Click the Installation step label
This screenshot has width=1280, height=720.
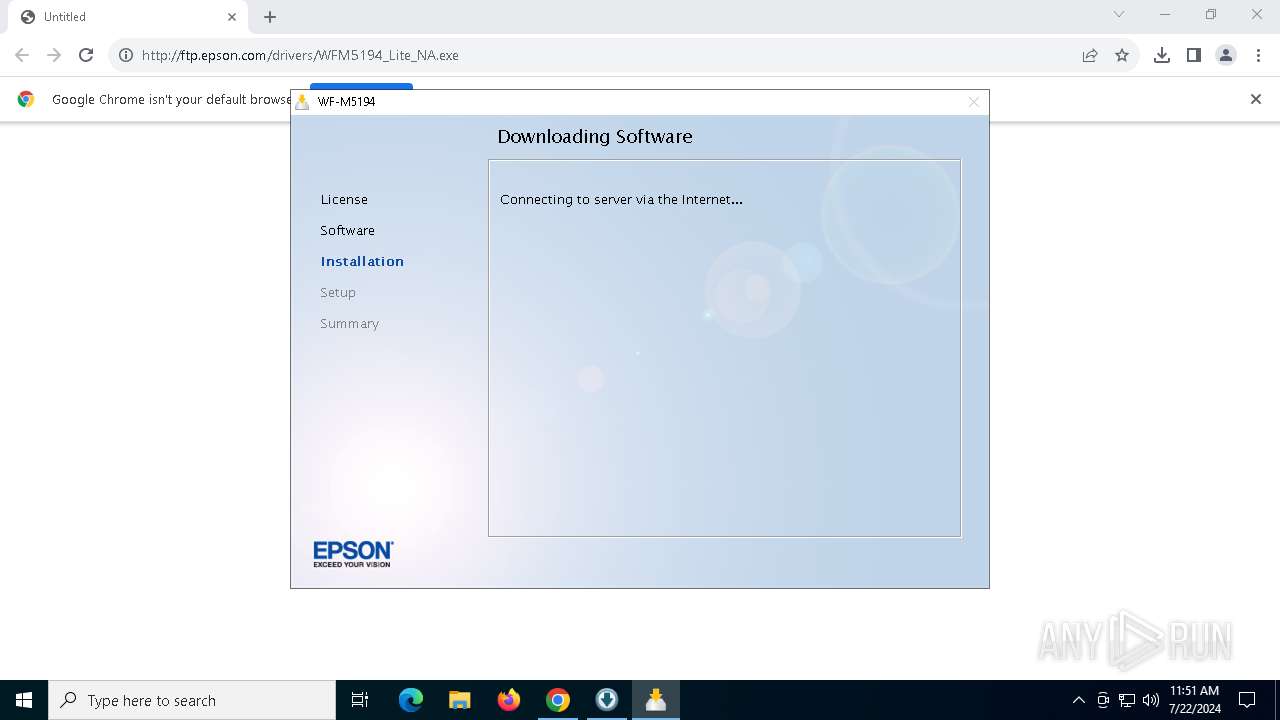coord(362,262)
